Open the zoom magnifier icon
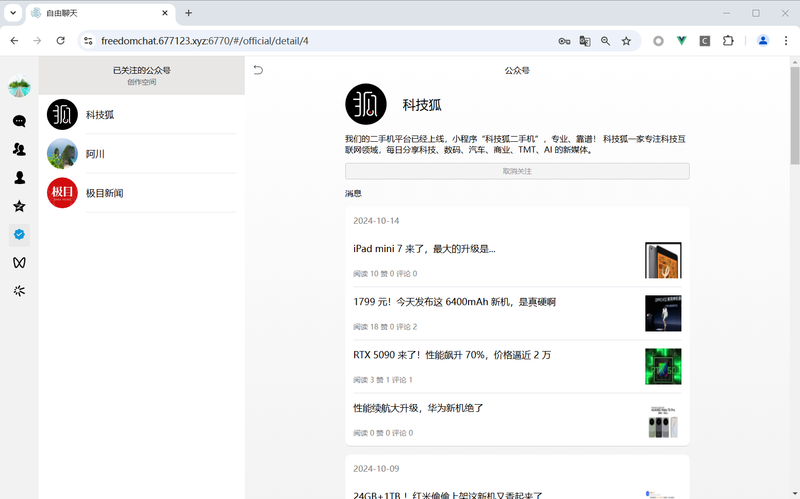The image size is (800, 499). tap(606, 41)
